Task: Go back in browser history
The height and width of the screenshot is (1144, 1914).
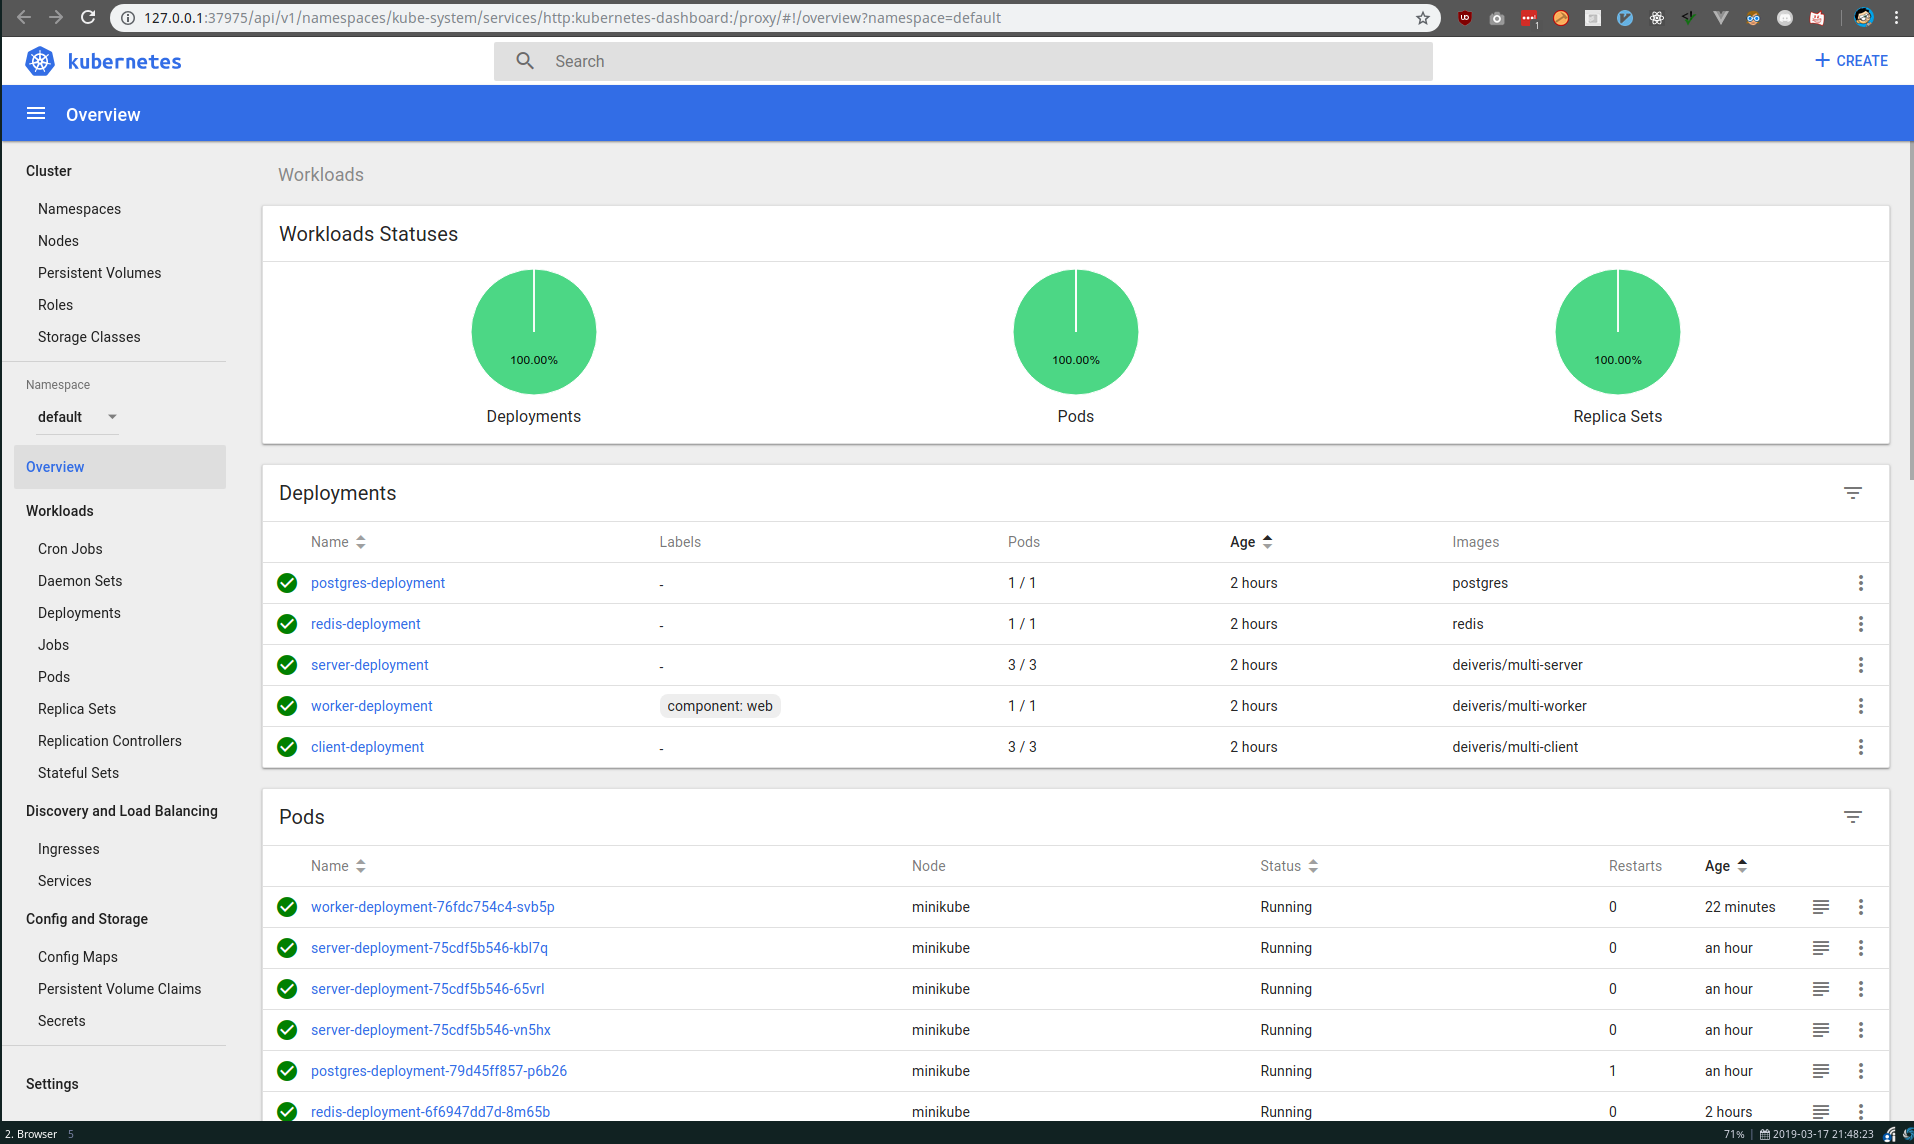Action: (24, 18)
